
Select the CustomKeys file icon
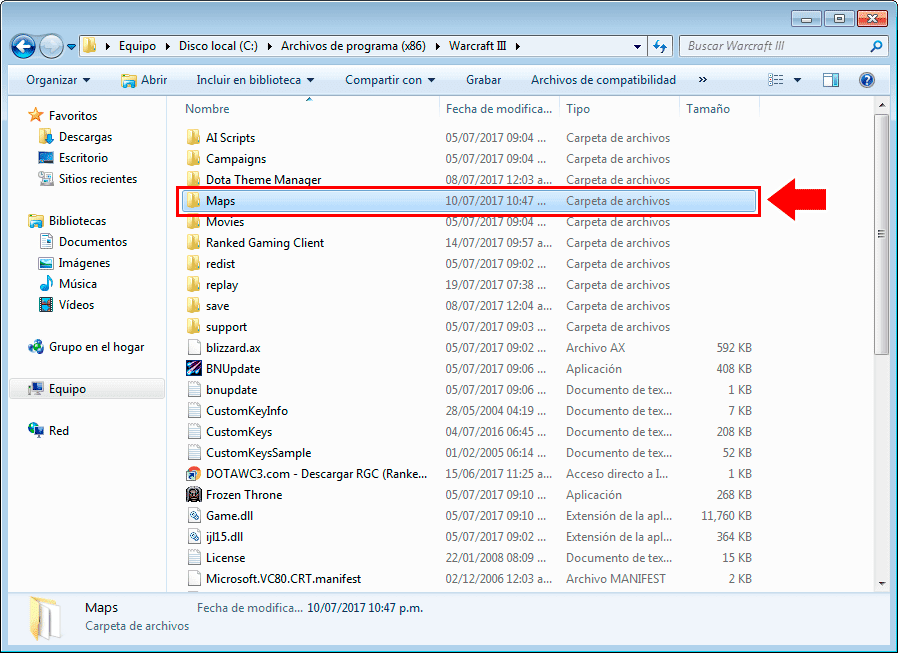(x=194, y=432)
